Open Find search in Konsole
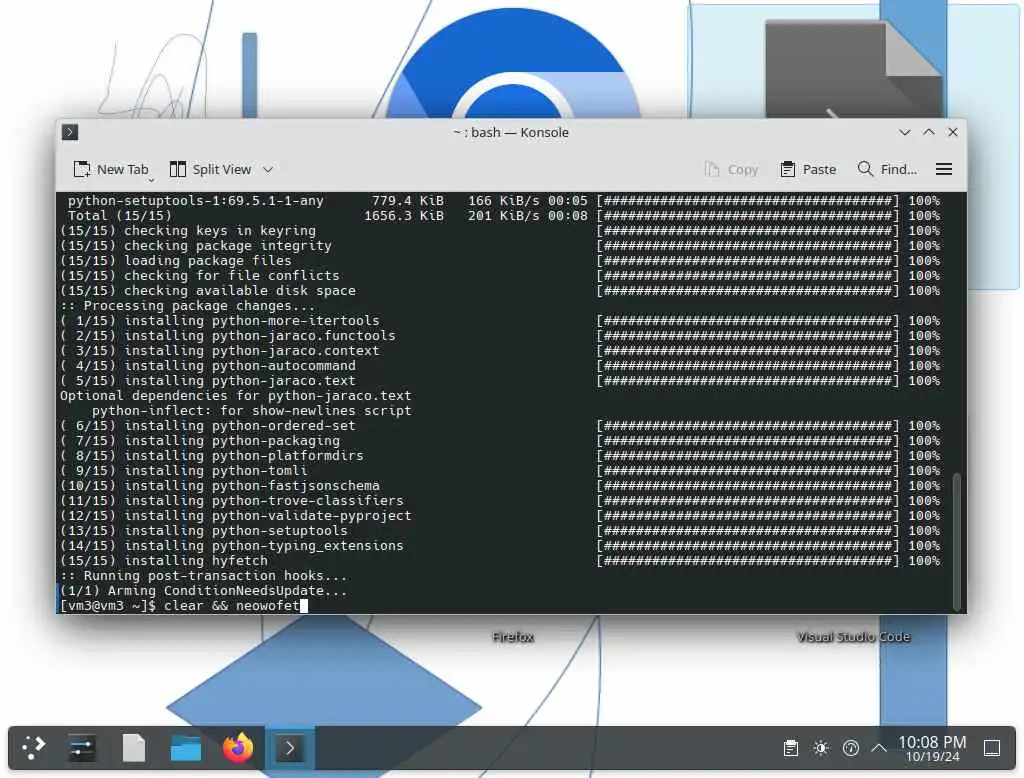The height and width of the screenshot is (778, 1024). click(887, 169)
